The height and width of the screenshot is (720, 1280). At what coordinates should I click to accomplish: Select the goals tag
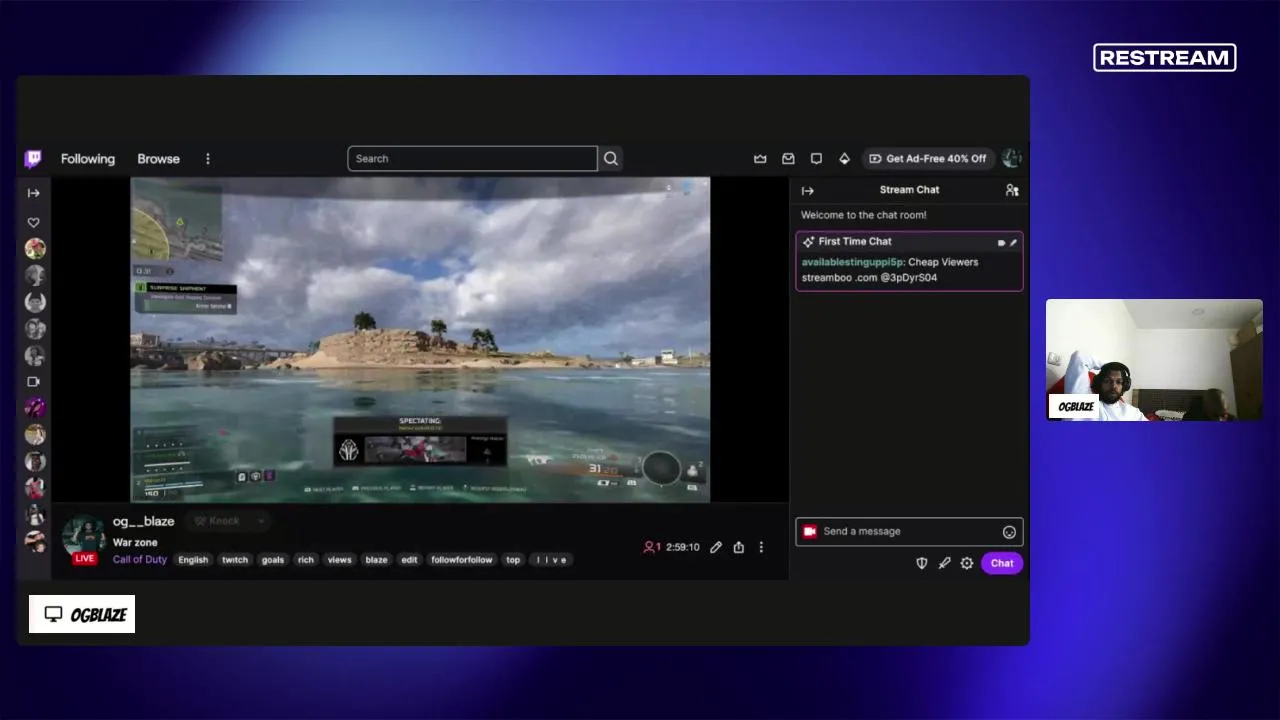point(273,560)
